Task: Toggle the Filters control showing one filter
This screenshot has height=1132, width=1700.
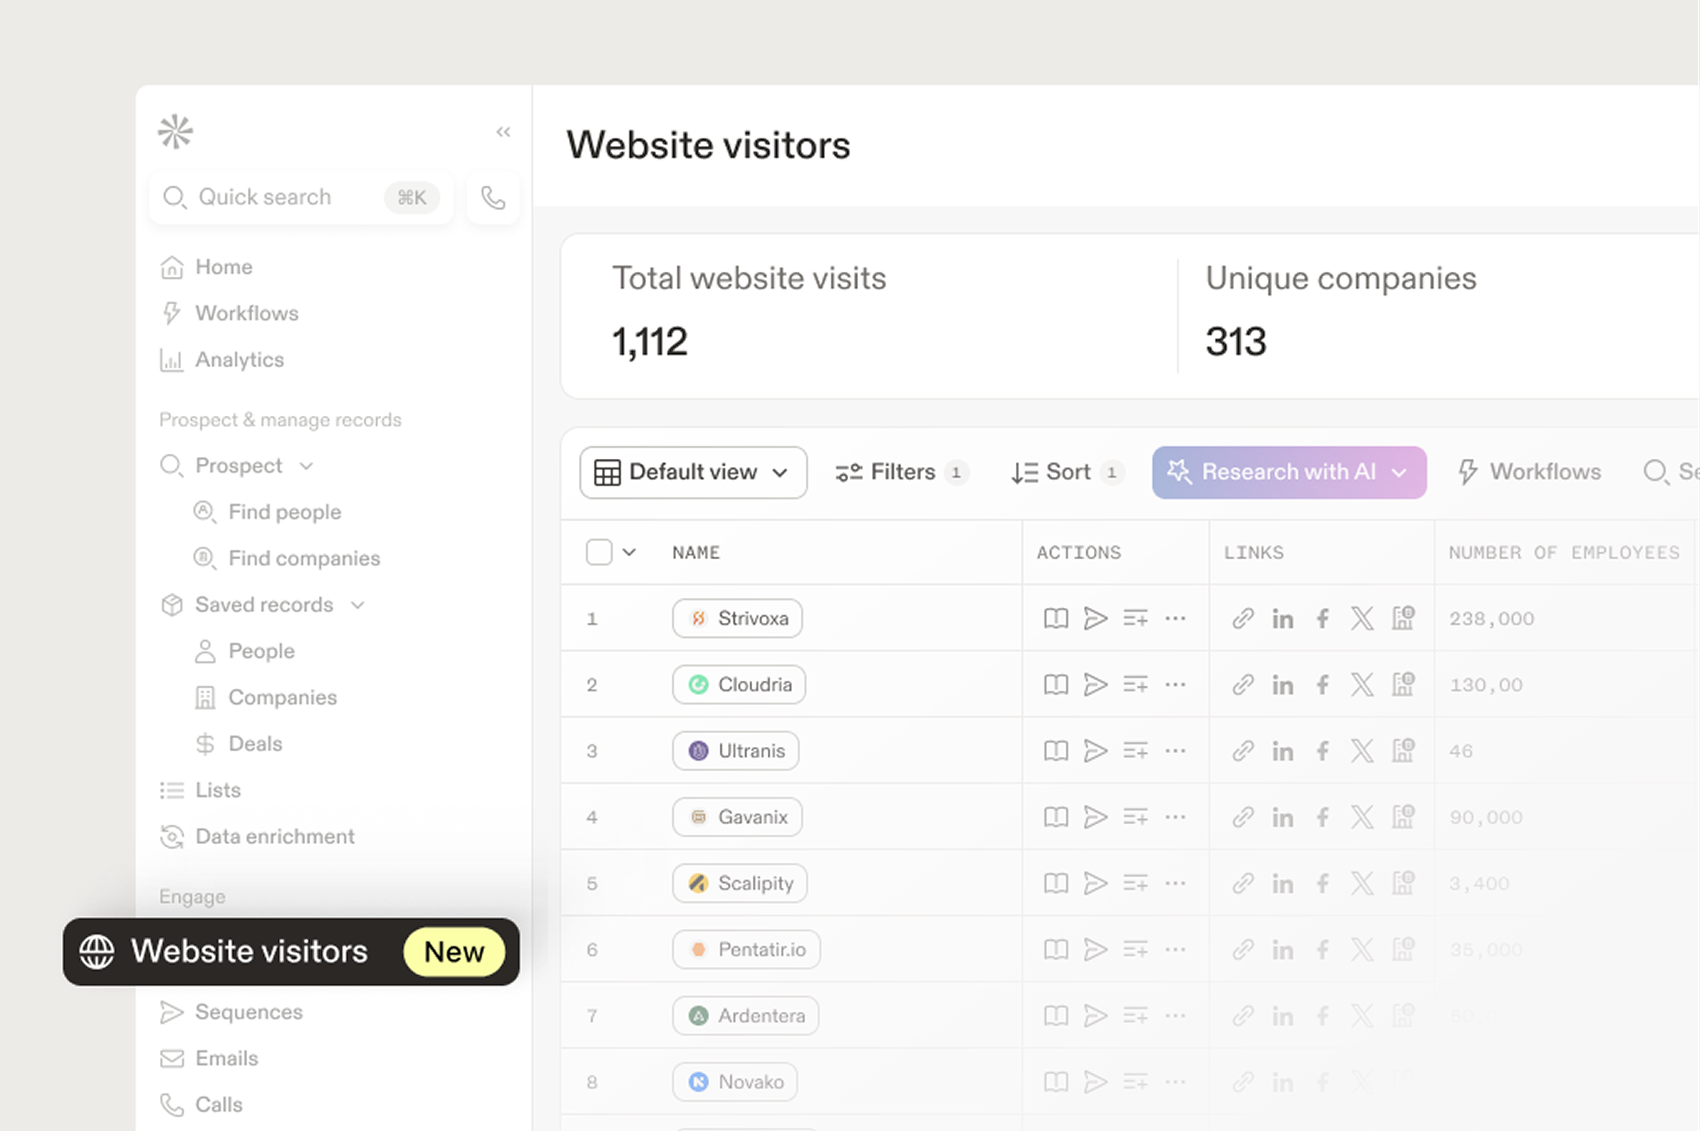Action: coord(899,471)
